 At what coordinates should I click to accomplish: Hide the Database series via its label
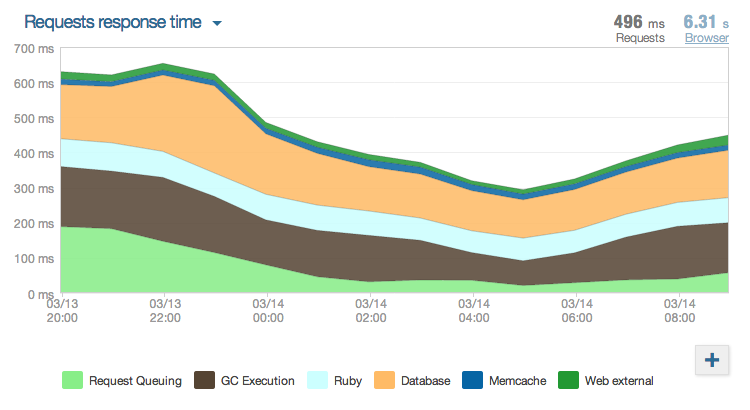426,381
